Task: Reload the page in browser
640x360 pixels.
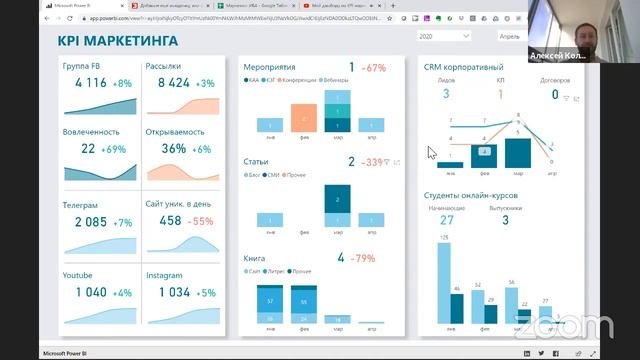Action: 70,18
